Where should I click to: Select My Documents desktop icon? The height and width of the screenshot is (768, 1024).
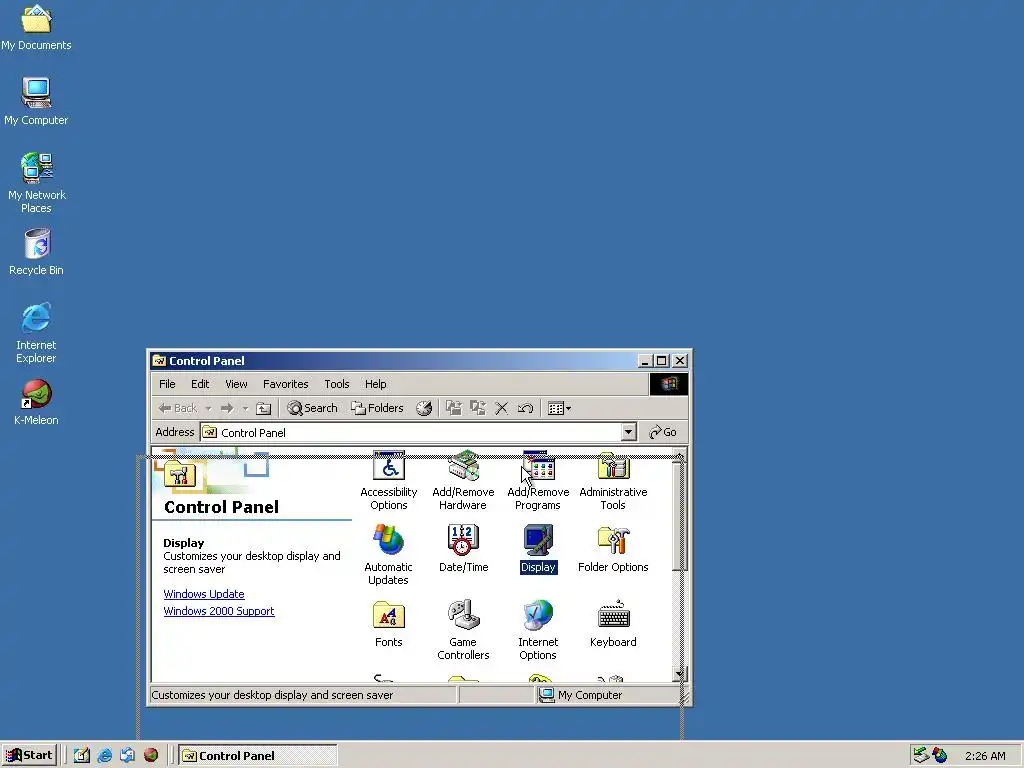(36, 27)
